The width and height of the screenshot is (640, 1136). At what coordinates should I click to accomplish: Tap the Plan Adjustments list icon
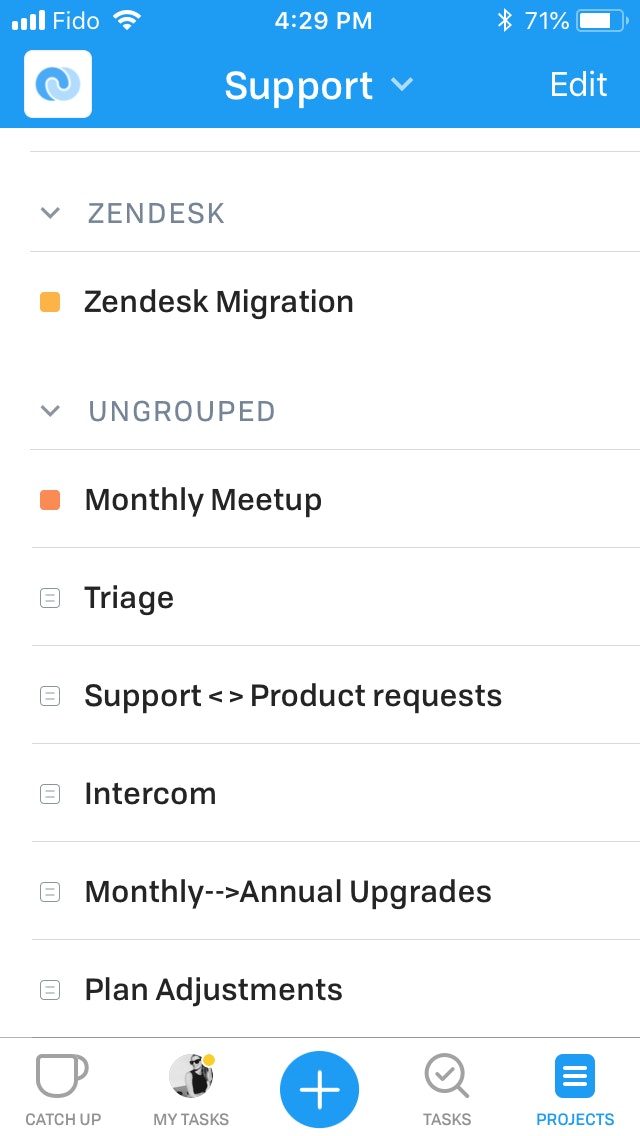click(x=49, y=990)
